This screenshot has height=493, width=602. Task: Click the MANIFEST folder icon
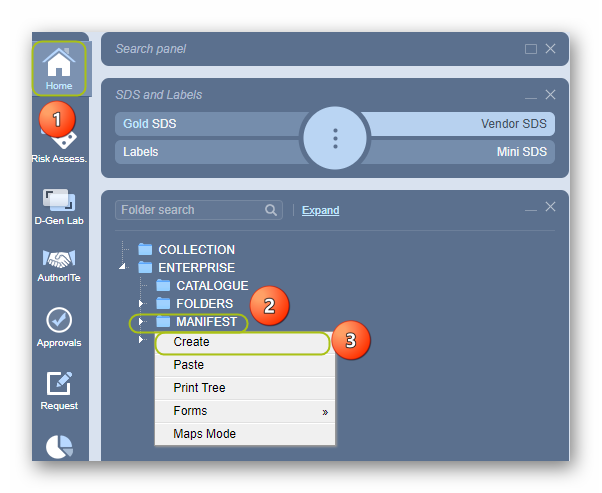[x=163, y=321]
